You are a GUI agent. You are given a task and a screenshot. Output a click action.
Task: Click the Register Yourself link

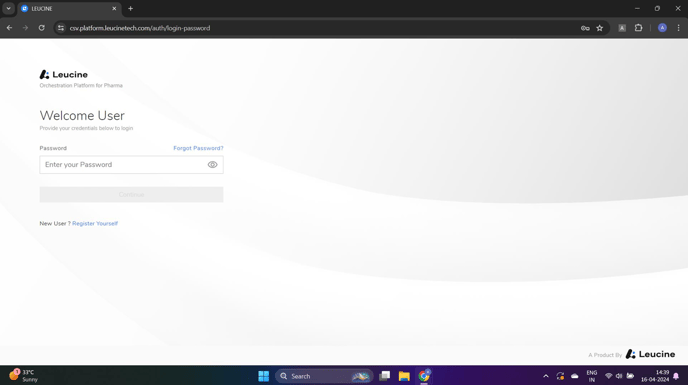point(95,223)
